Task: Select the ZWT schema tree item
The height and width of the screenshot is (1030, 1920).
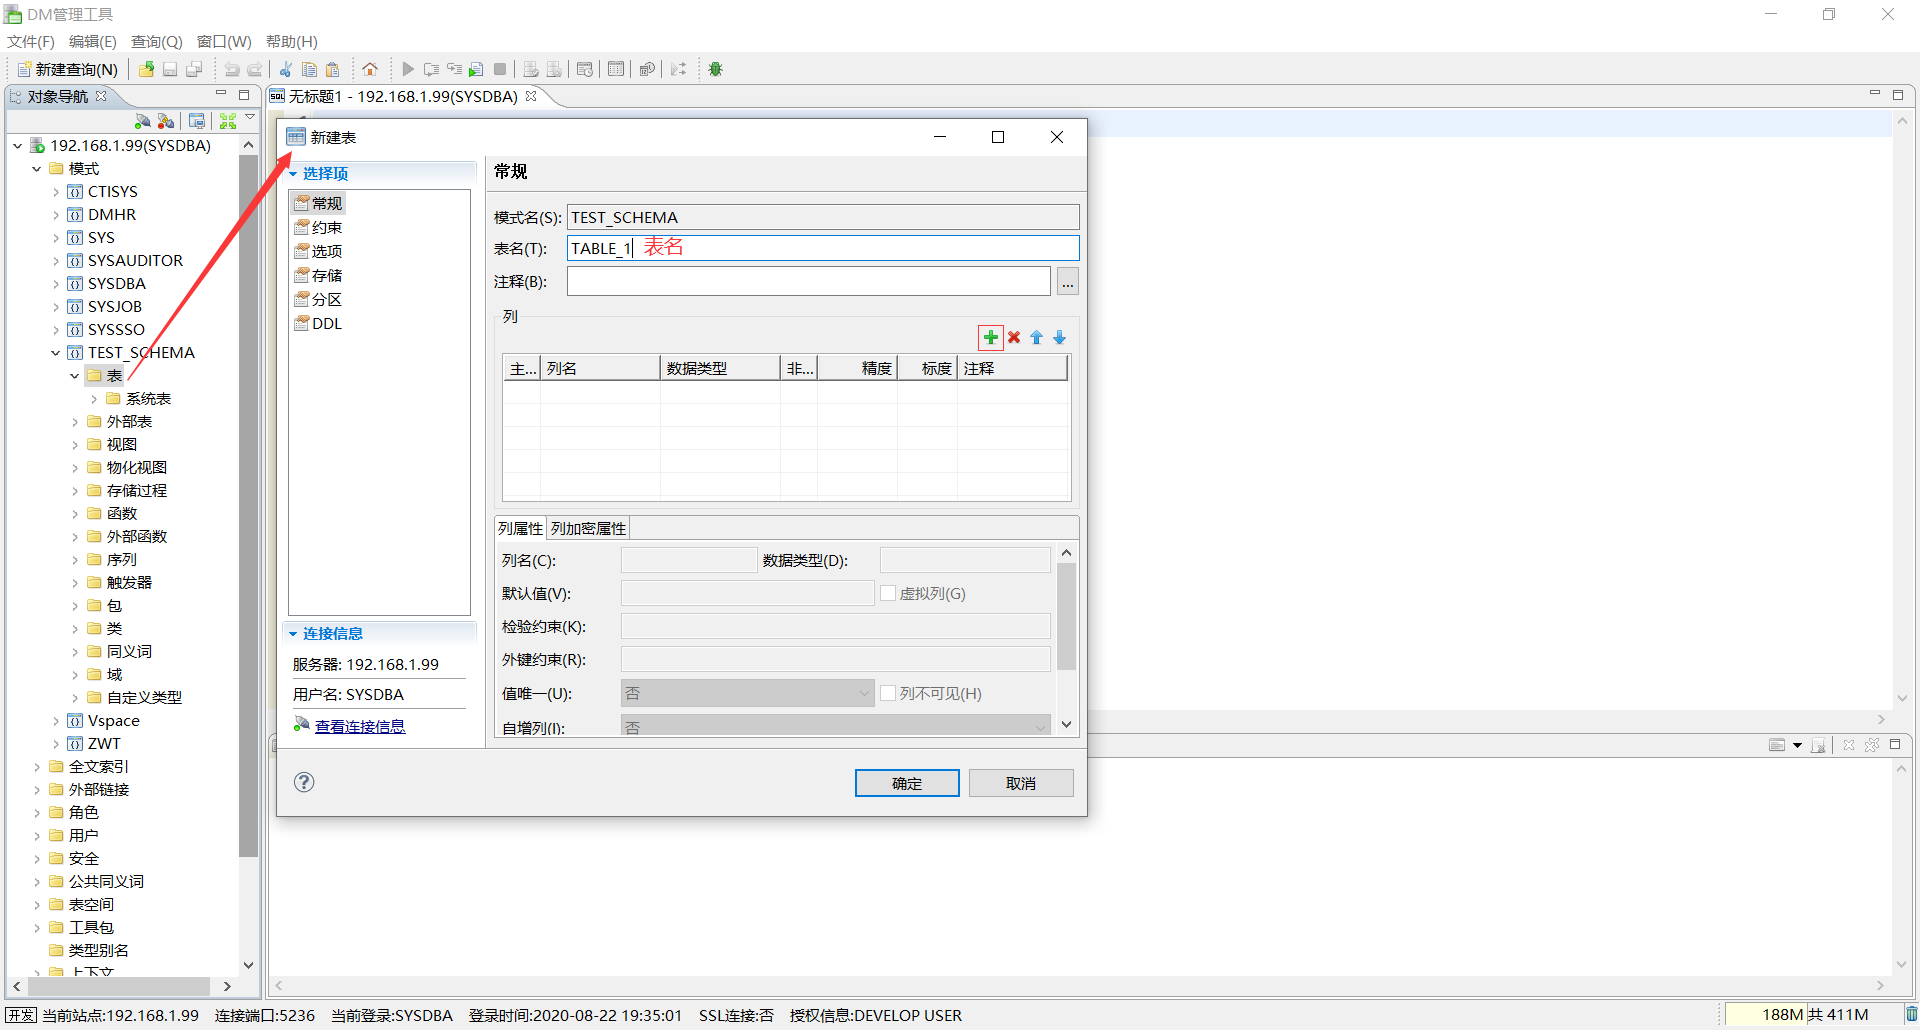Action: click(94, 744)
